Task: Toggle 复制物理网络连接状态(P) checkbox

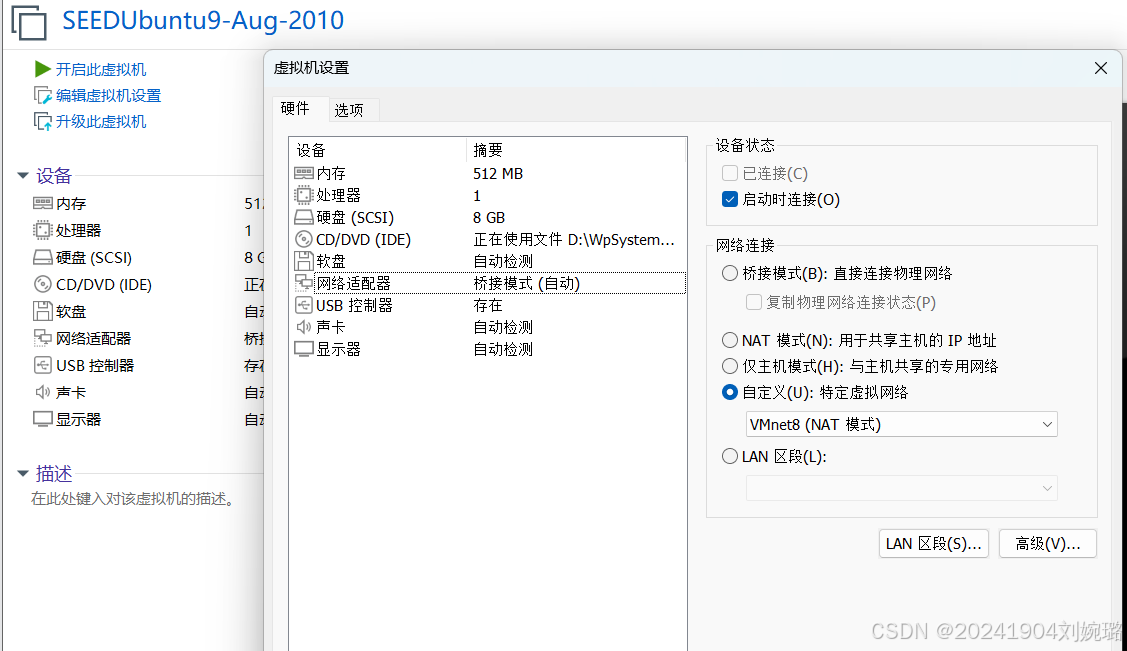Action: coord(753,303)
